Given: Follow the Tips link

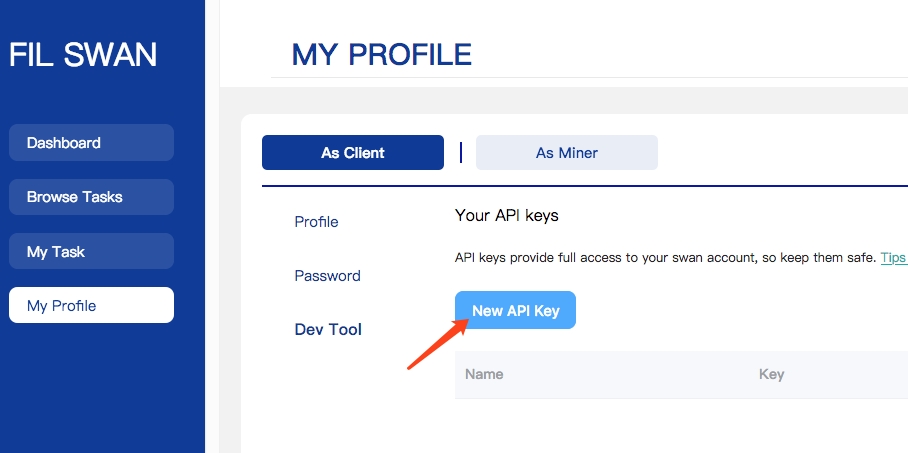Looking at the screenshot, I should click(893, 258).
